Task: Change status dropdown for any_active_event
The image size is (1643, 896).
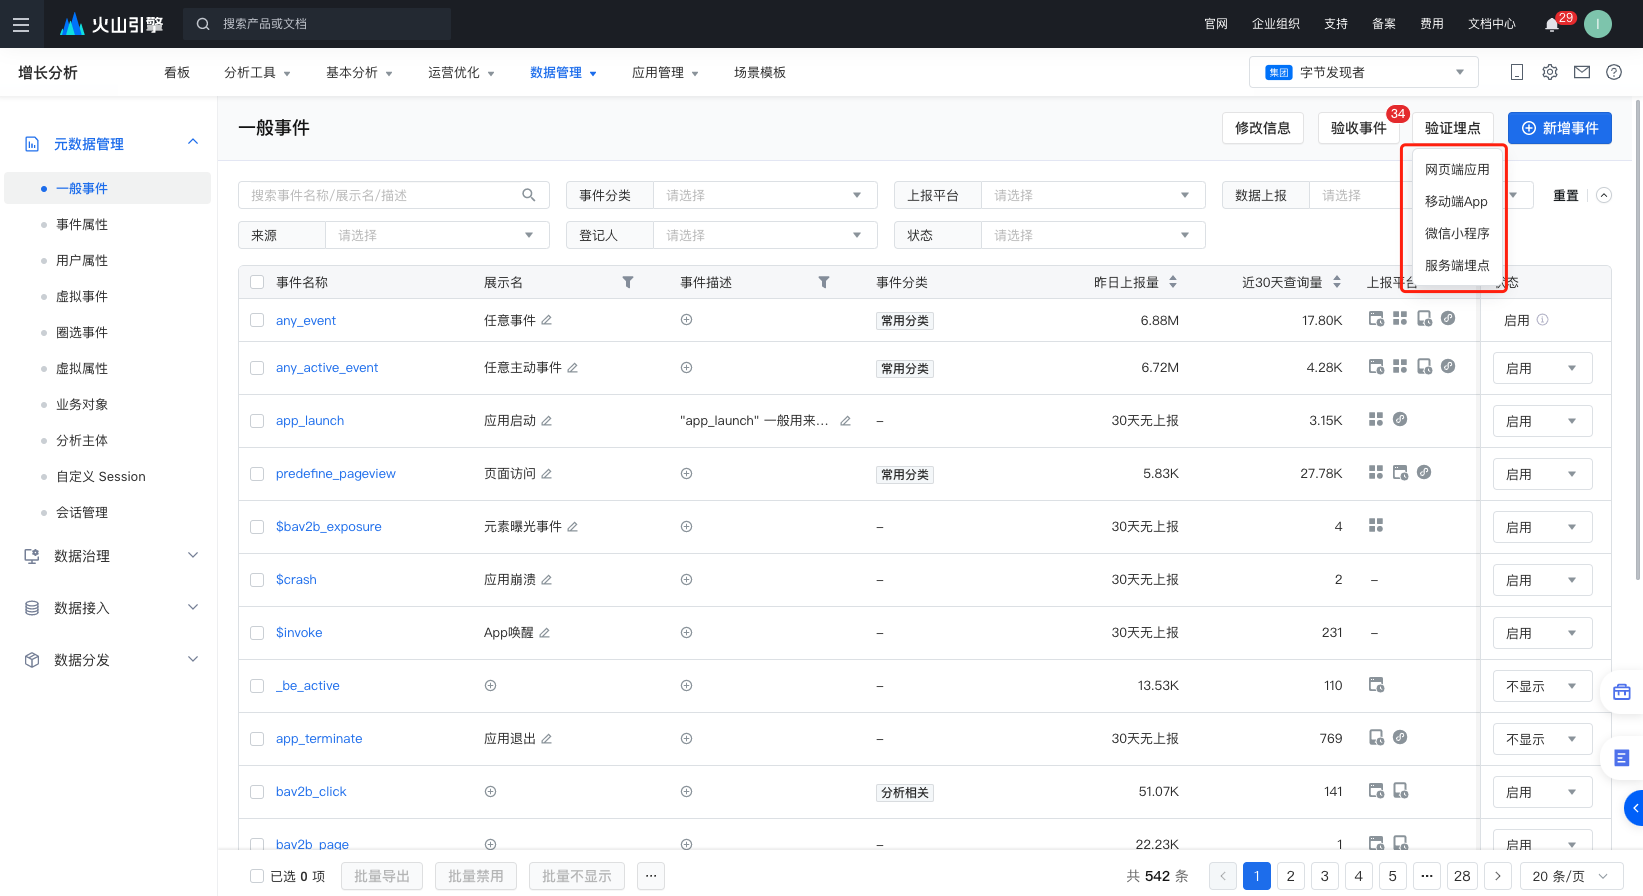Action: pyautogui.click(x=1542, y=368)
